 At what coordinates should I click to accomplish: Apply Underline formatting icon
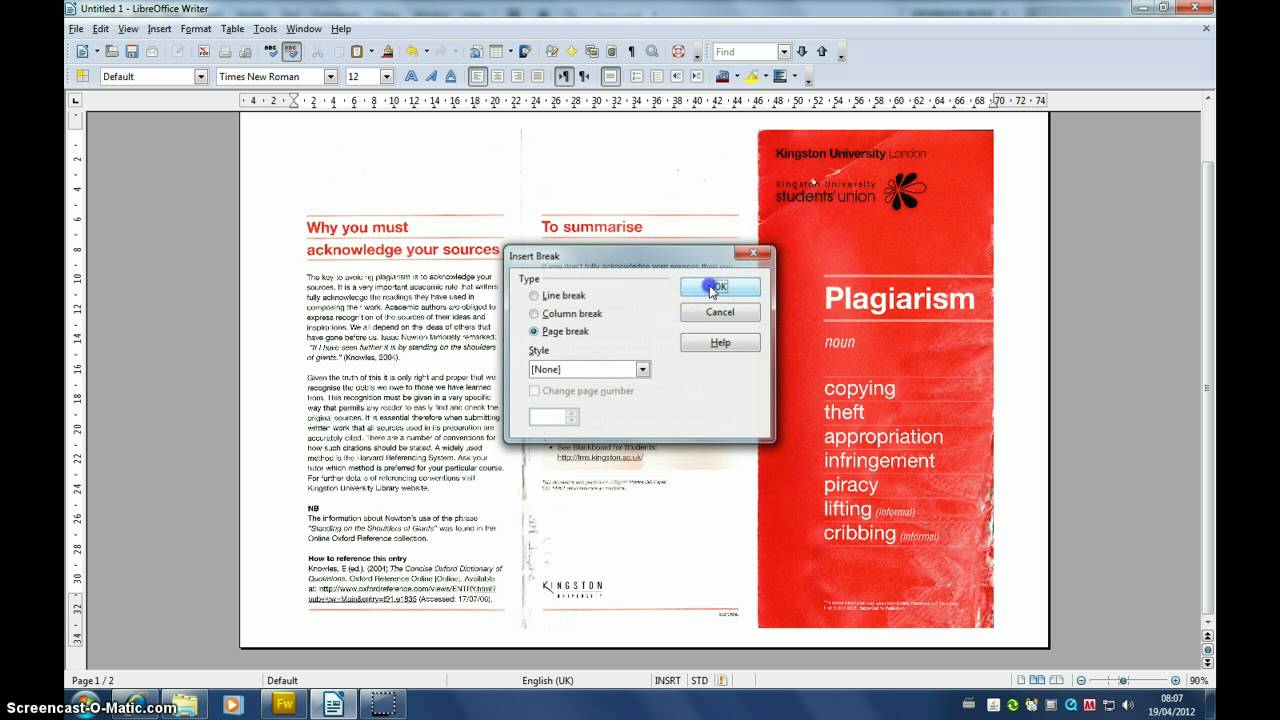(x=451, y=77)
